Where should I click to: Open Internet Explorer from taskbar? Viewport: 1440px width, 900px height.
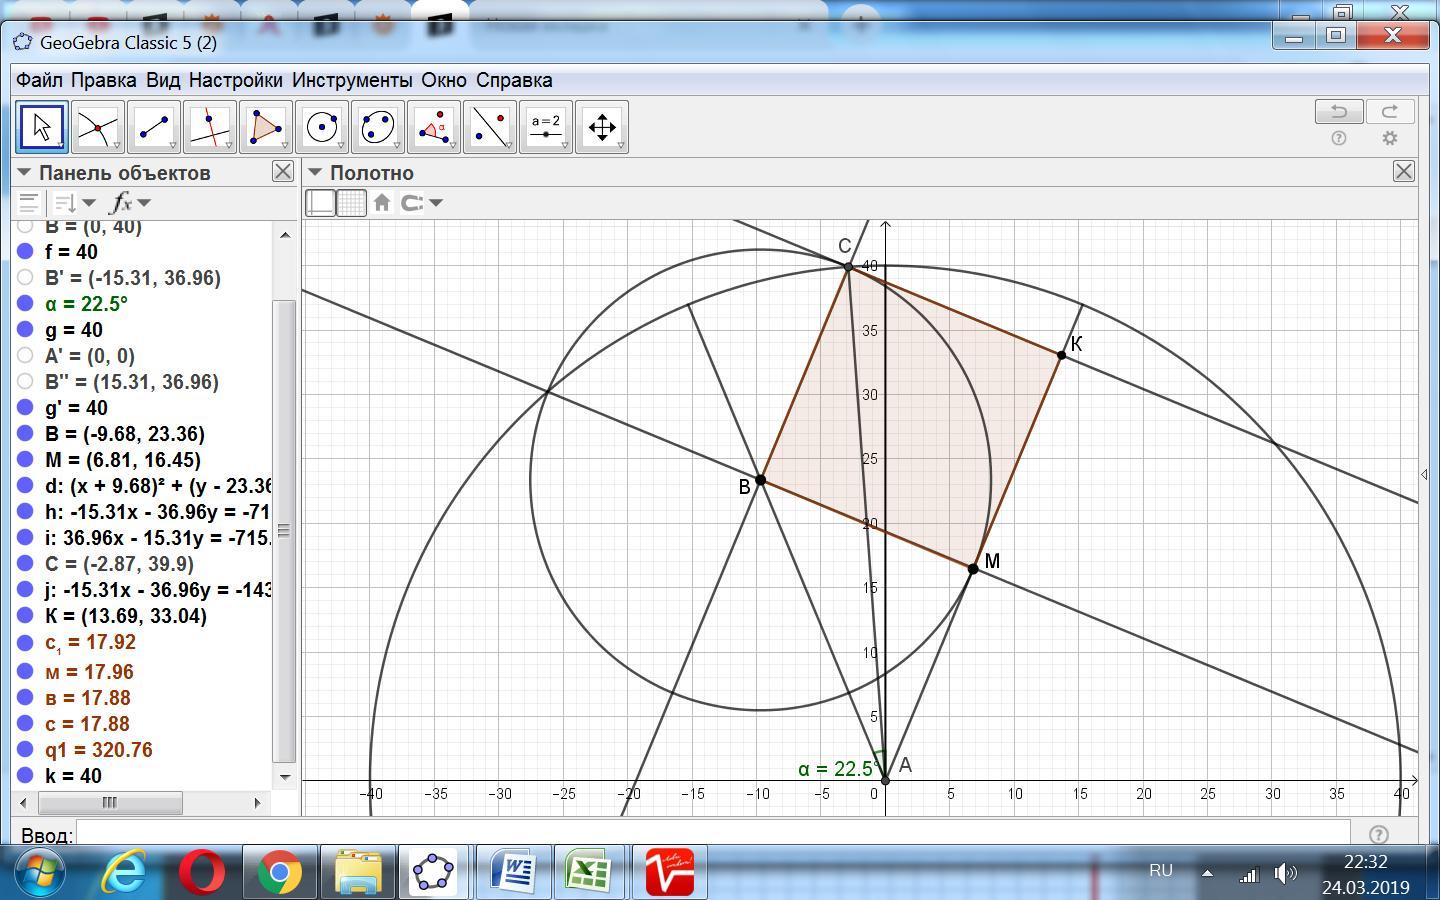pyautogui.click(x=125, y=873)
